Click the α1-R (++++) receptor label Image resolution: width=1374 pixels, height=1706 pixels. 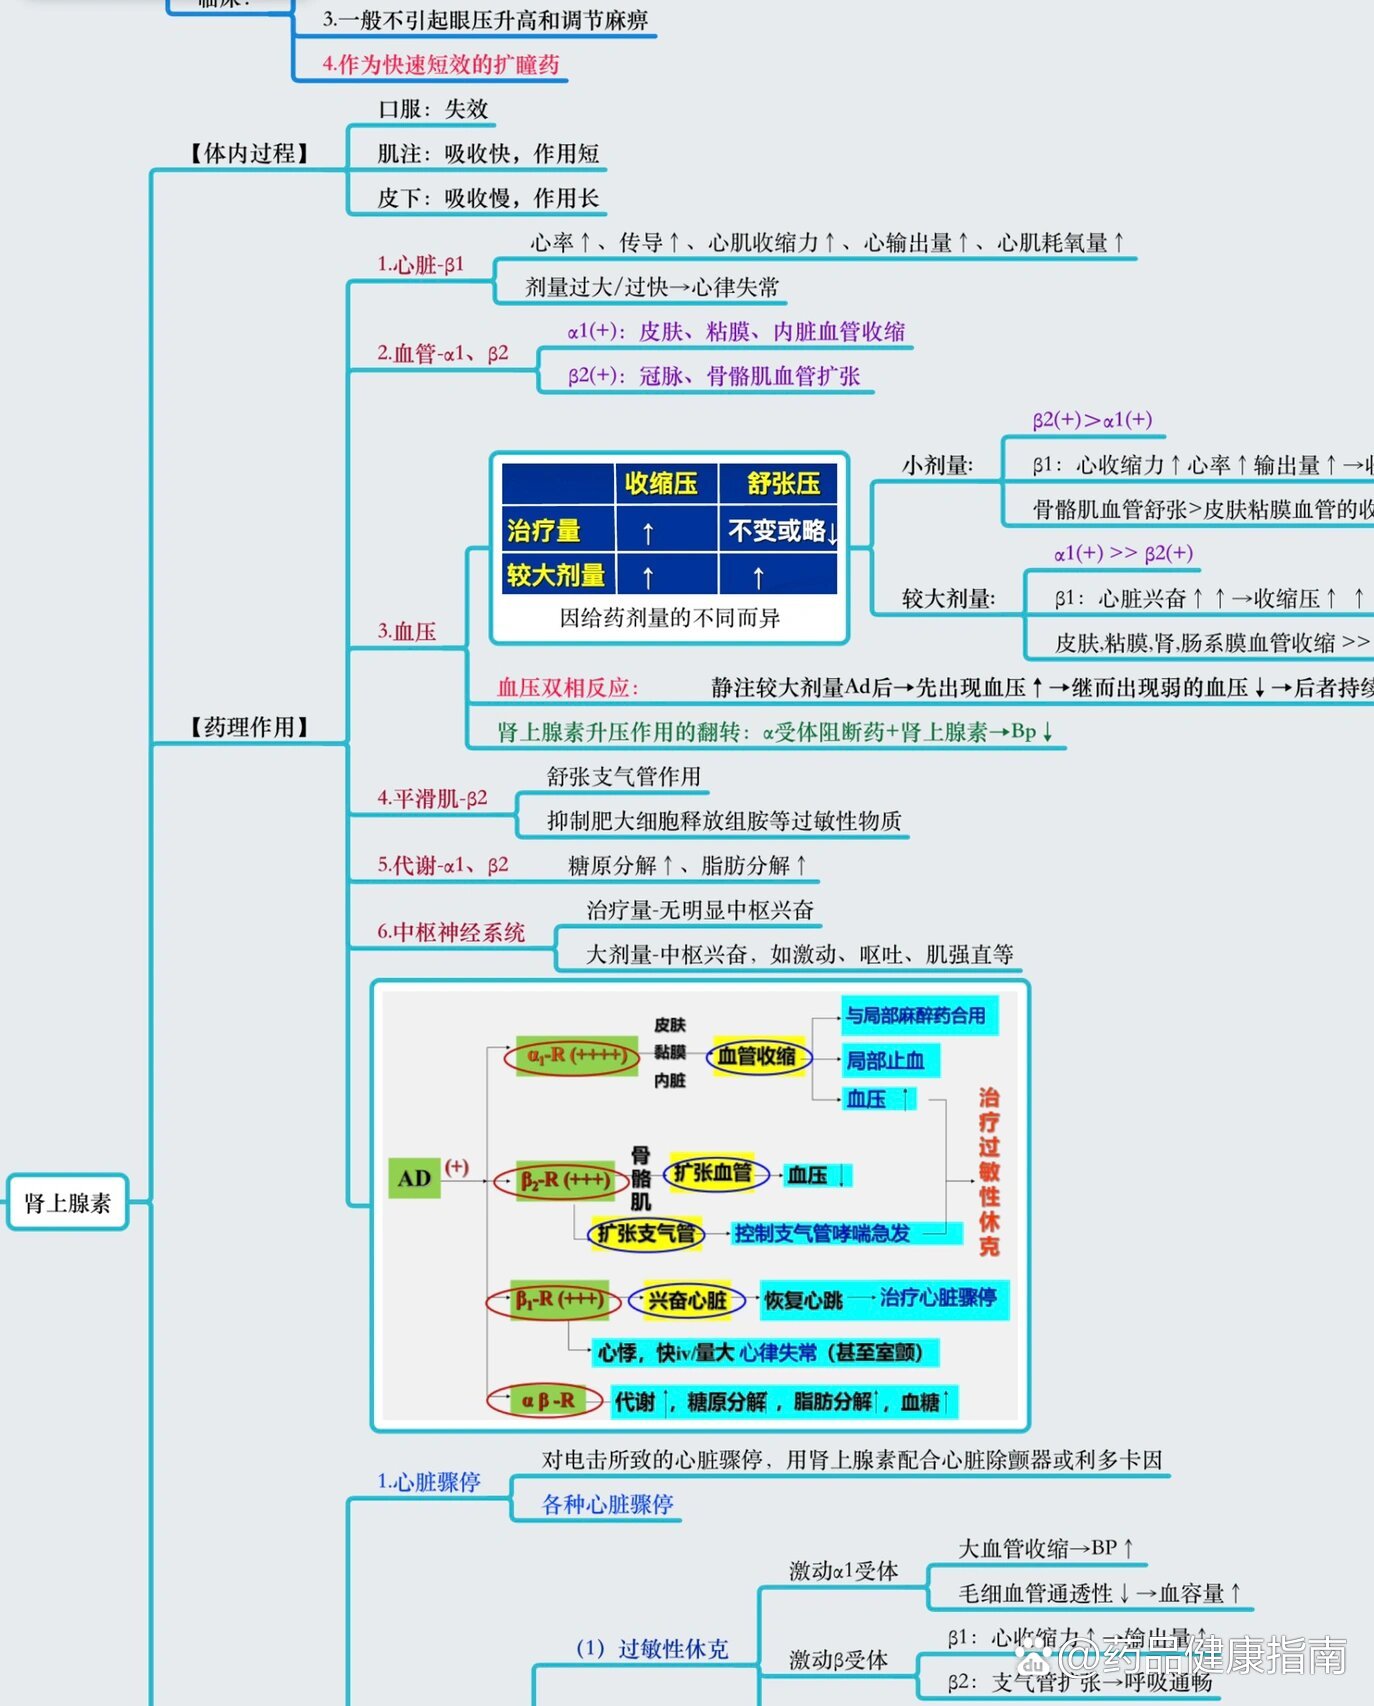572,1055
